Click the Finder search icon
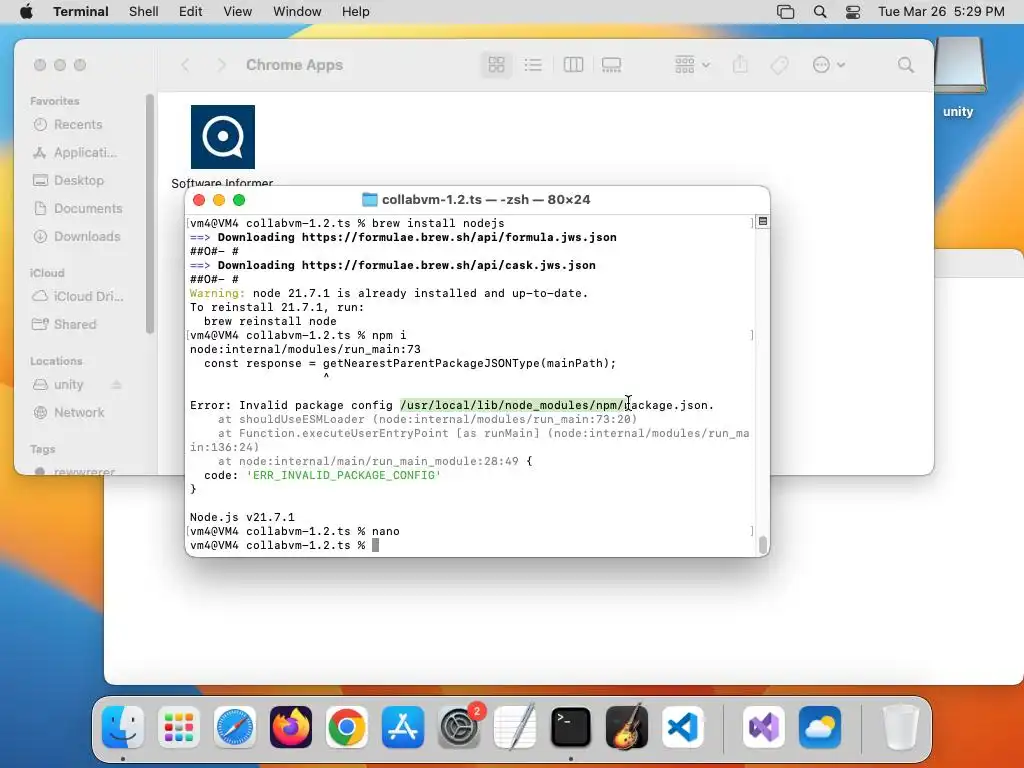Screen dimensions: 1024x768 click(905, 65)
